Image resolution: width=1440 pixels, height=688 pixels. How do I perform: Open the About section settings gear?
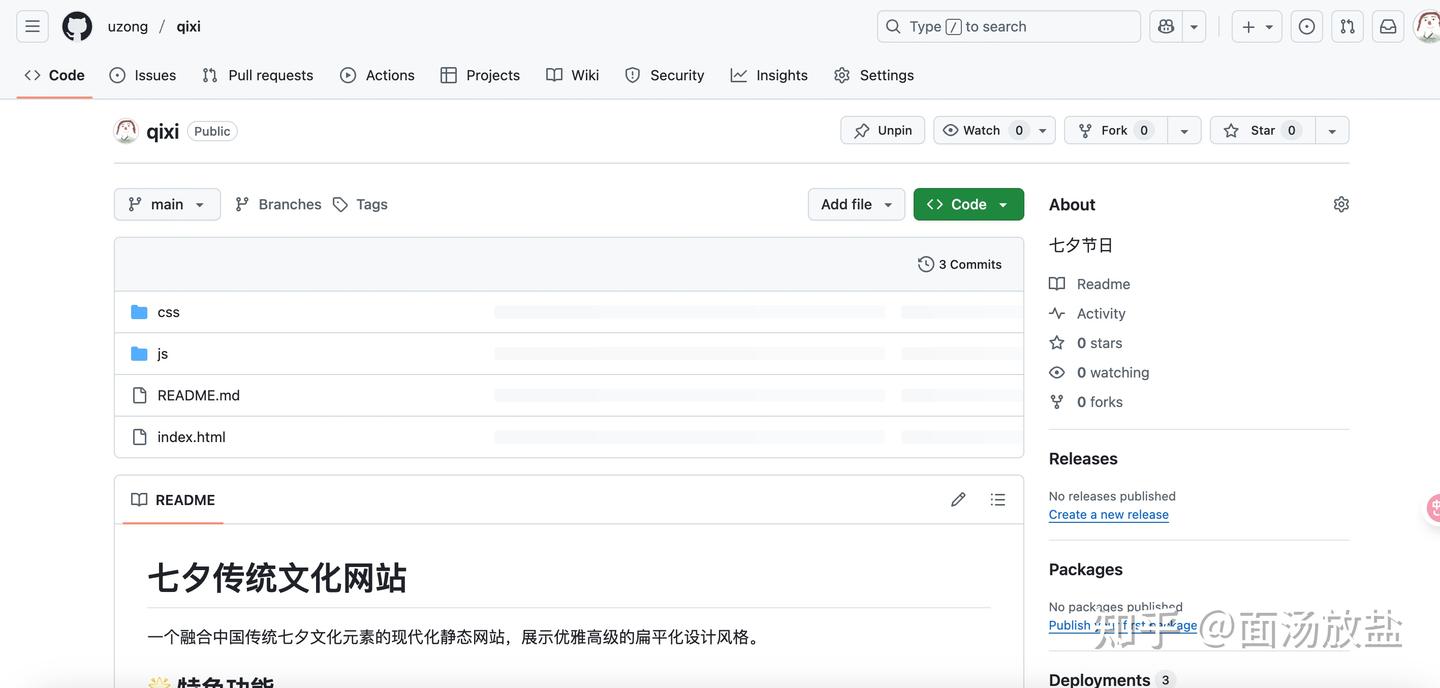(x=1340, y=203)
